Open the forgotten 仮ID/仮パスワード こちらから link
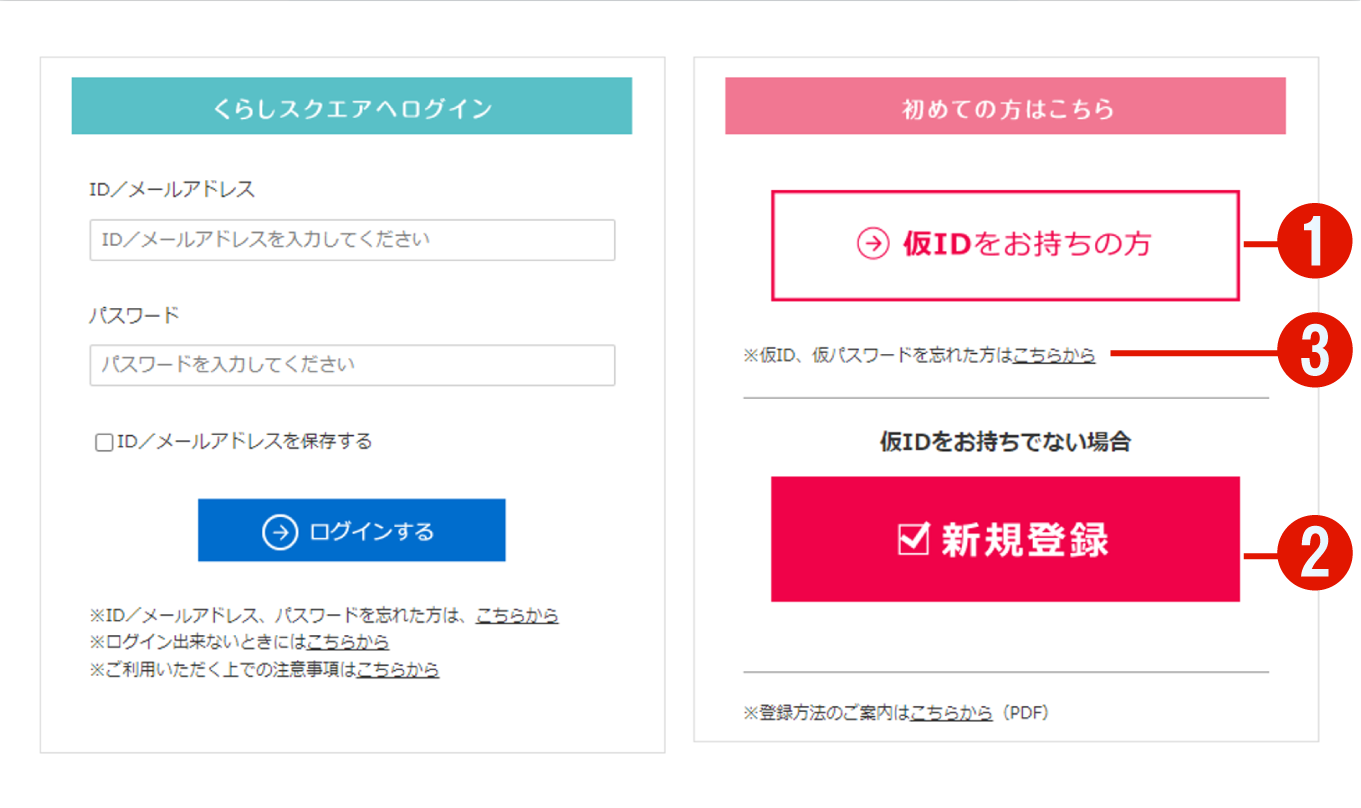The image size is (1361, 808). click(1054, 355)
